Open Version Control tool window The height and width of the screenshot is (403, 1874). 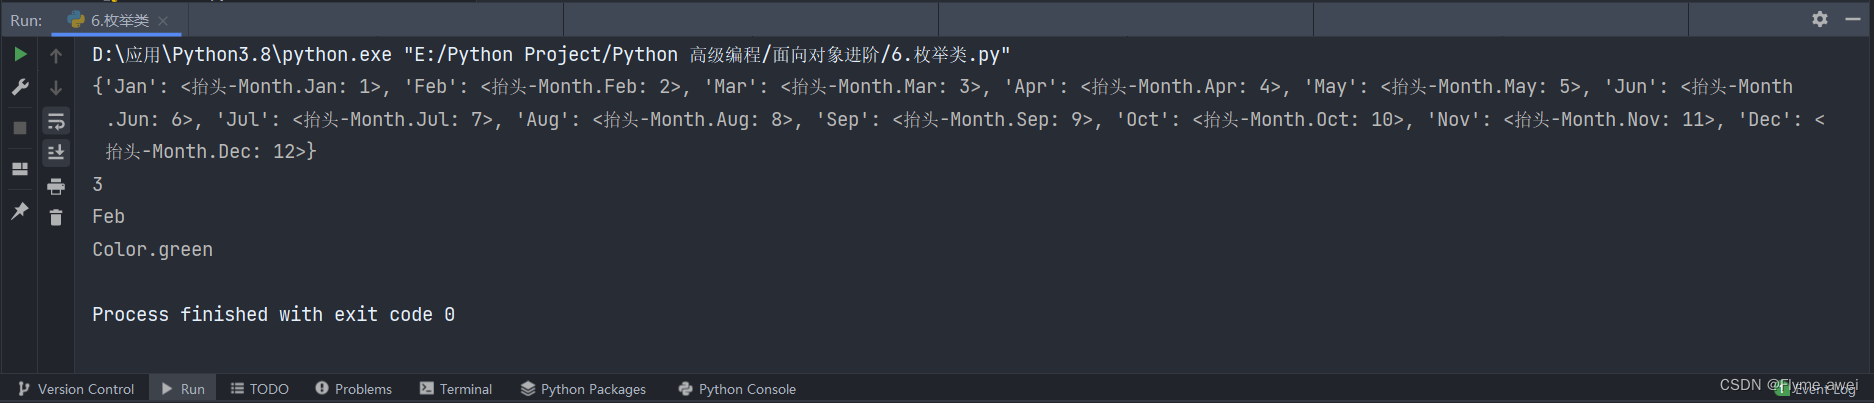tap(76, 389)
